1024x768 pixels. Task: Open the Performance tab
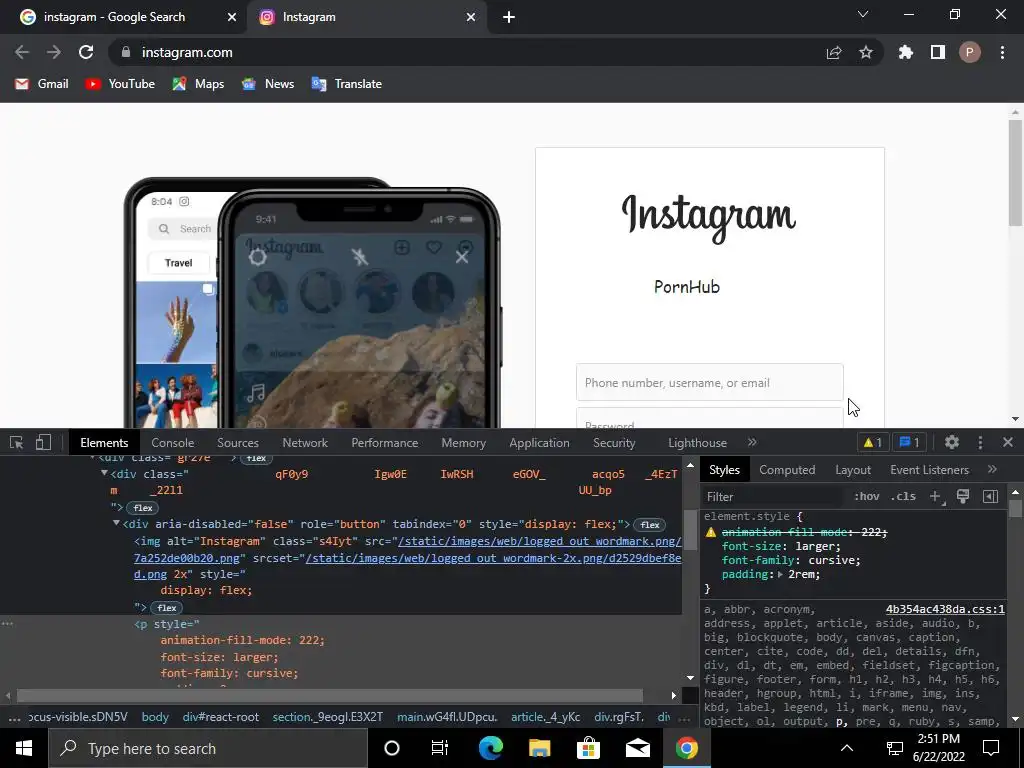click(385, 443)
